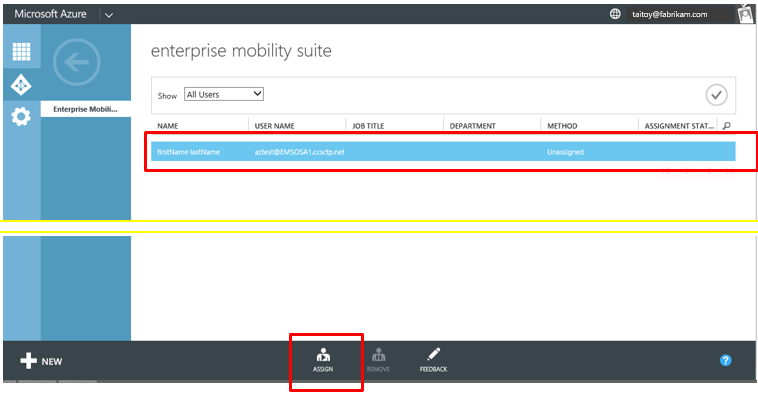This screenshot has width=758, height=396.
Task: Open the settings gear in sidebar
Action: (x=21, y=117)
